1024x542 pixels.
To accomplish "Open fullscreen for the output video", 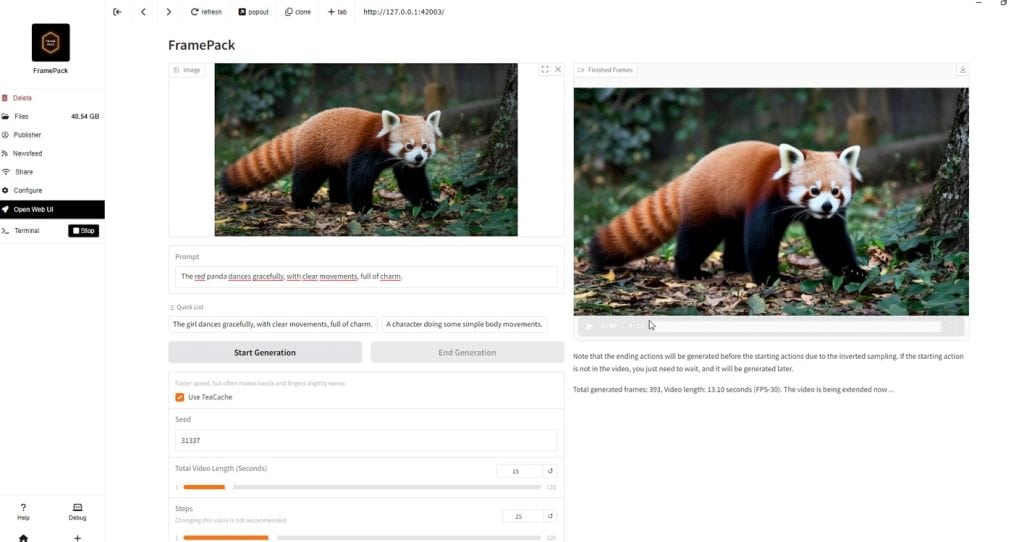I will click(x=953, y=326).
